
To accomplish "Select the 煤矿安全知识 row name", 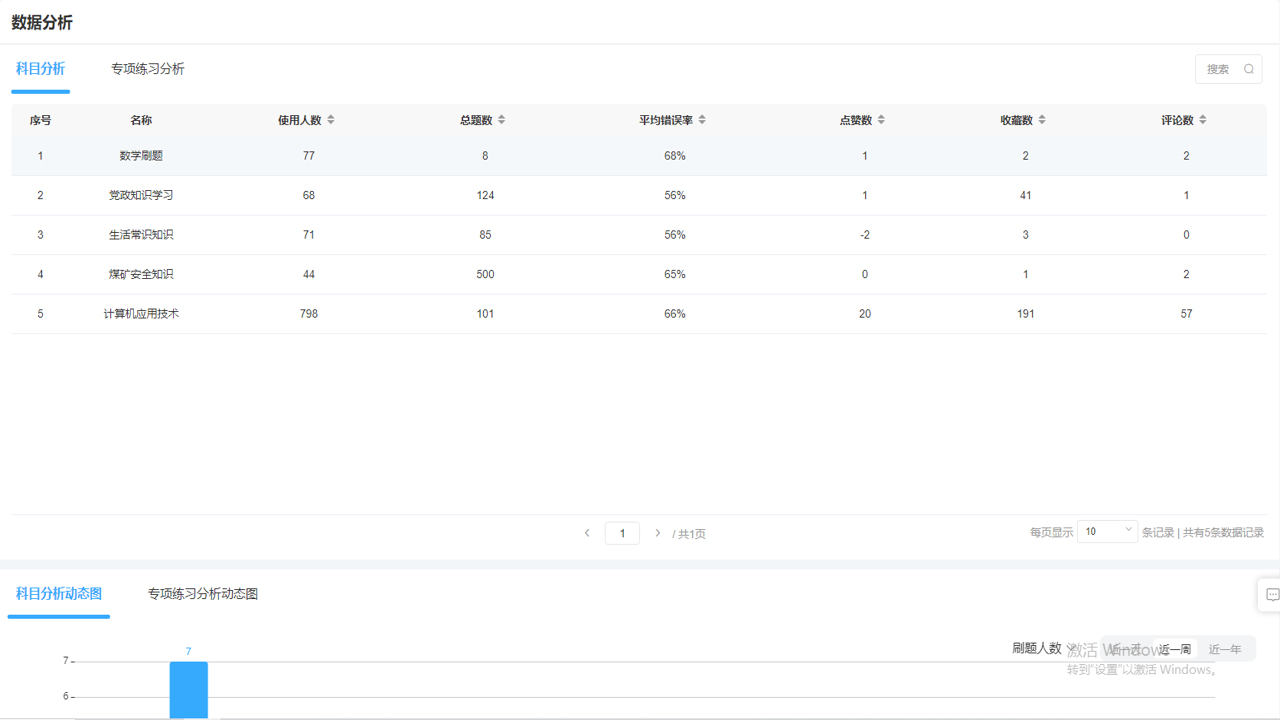I will tap(141, 274).
